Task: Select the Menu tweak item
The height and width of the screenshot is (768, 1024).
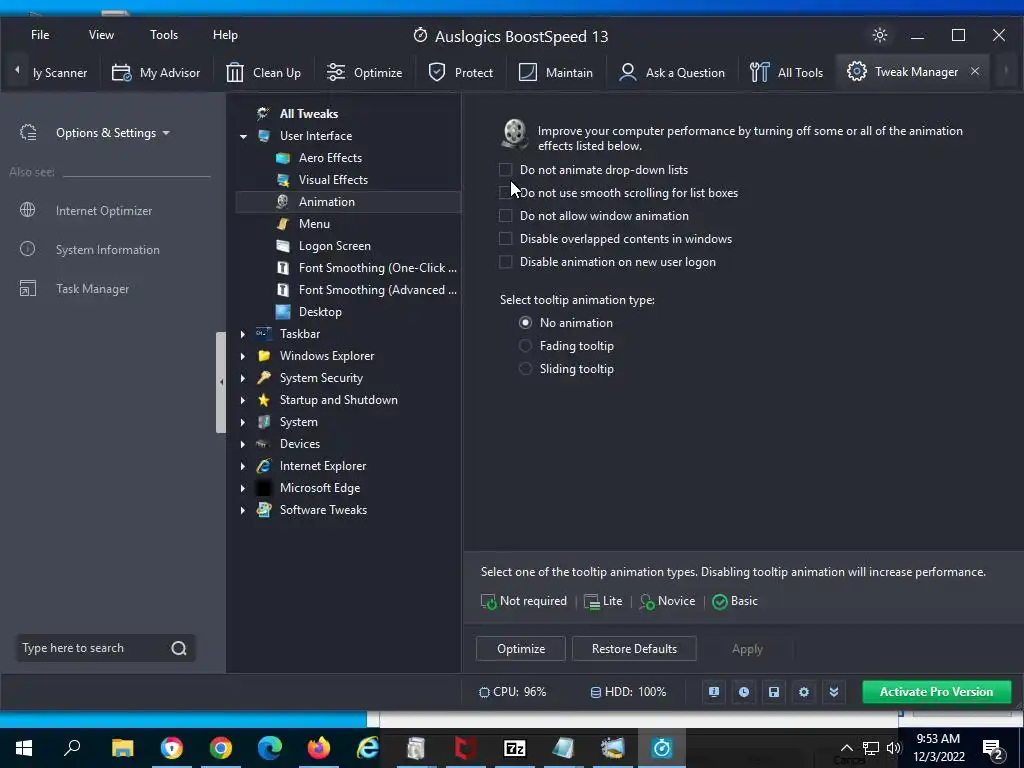Action: point(314,223)
